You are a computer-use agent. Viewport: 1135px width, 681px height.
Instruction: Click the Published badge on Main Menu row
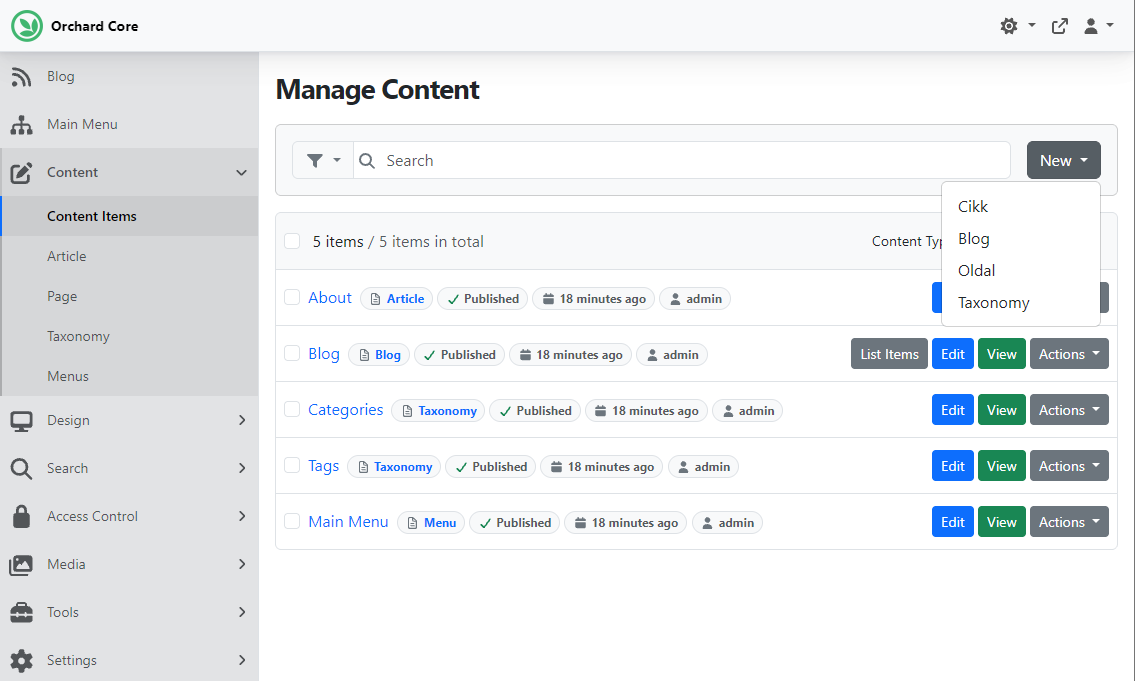(515, 523)
